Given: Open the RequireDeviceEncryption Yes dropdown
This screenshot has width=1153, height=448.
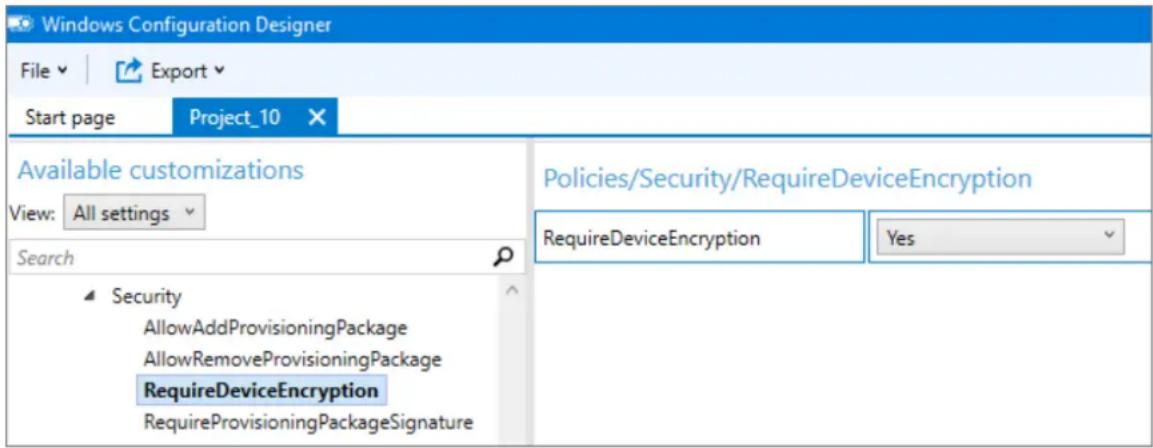Looking at the screenshot, I should (1001, 238).
